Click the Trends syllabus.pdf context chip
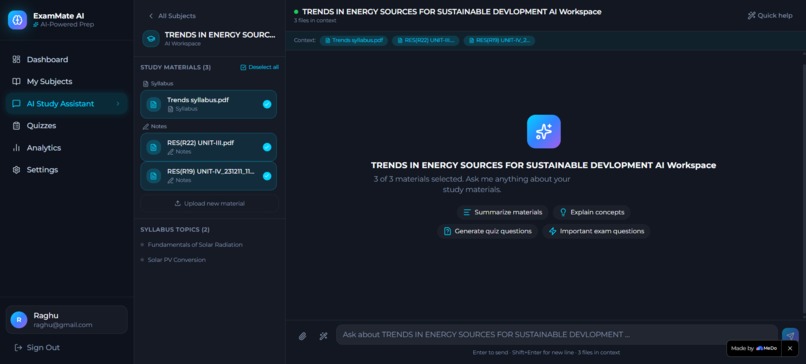 point(354,40)
